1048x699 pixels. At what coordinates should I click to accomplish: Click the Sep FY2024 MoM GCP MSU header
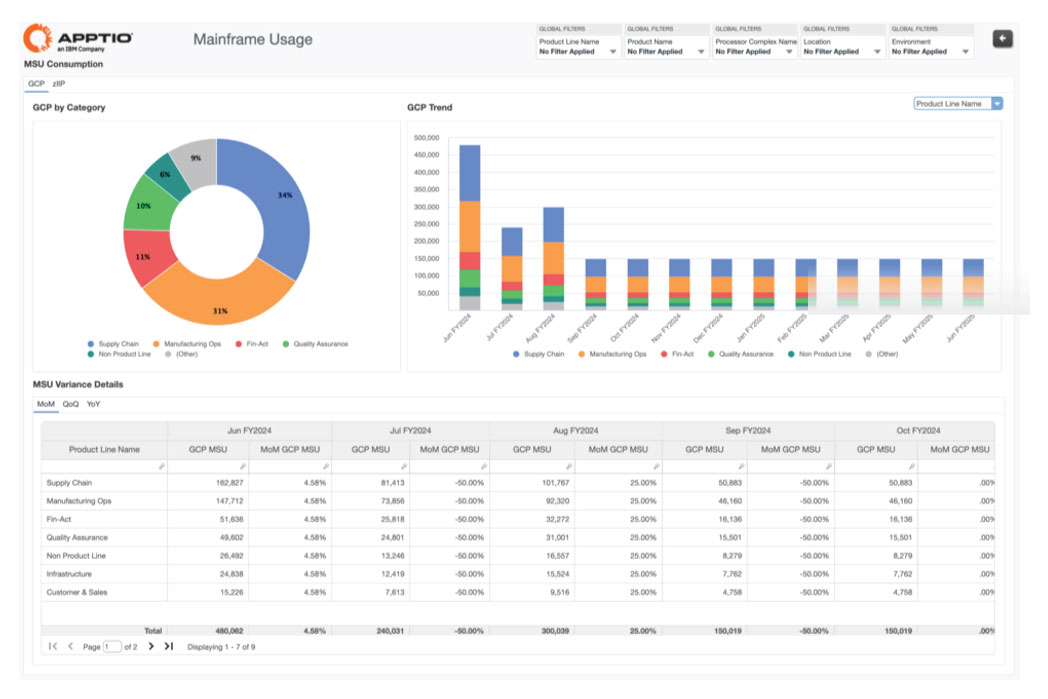click(x=791, y=449)
